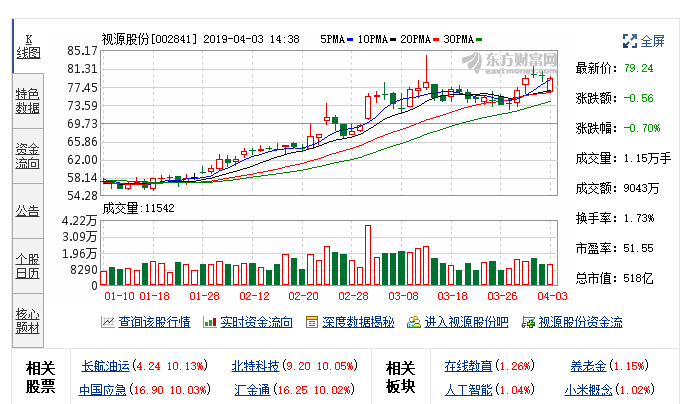
Task: Open related stock 汇金通
Action: pyautogui.click(x=252, y=390)
